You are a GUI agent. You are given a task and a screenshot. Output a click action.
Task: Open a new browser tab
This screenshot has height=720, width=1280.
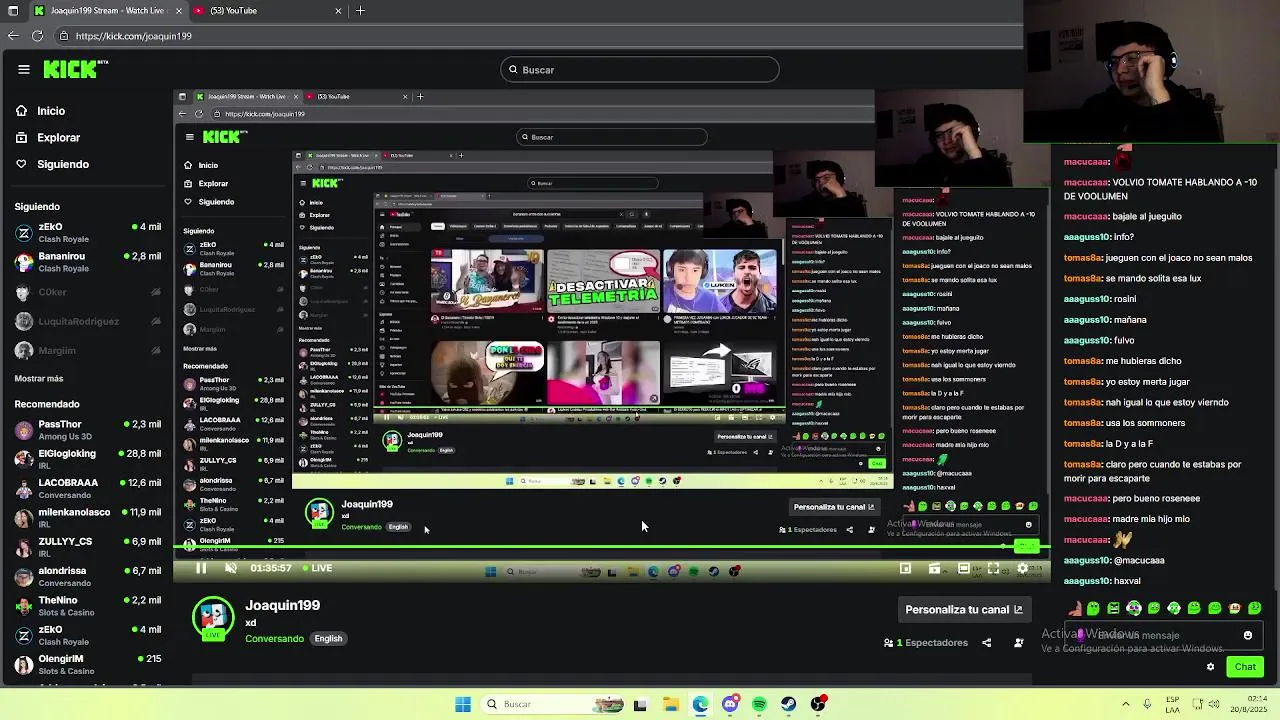coord(360,11)
